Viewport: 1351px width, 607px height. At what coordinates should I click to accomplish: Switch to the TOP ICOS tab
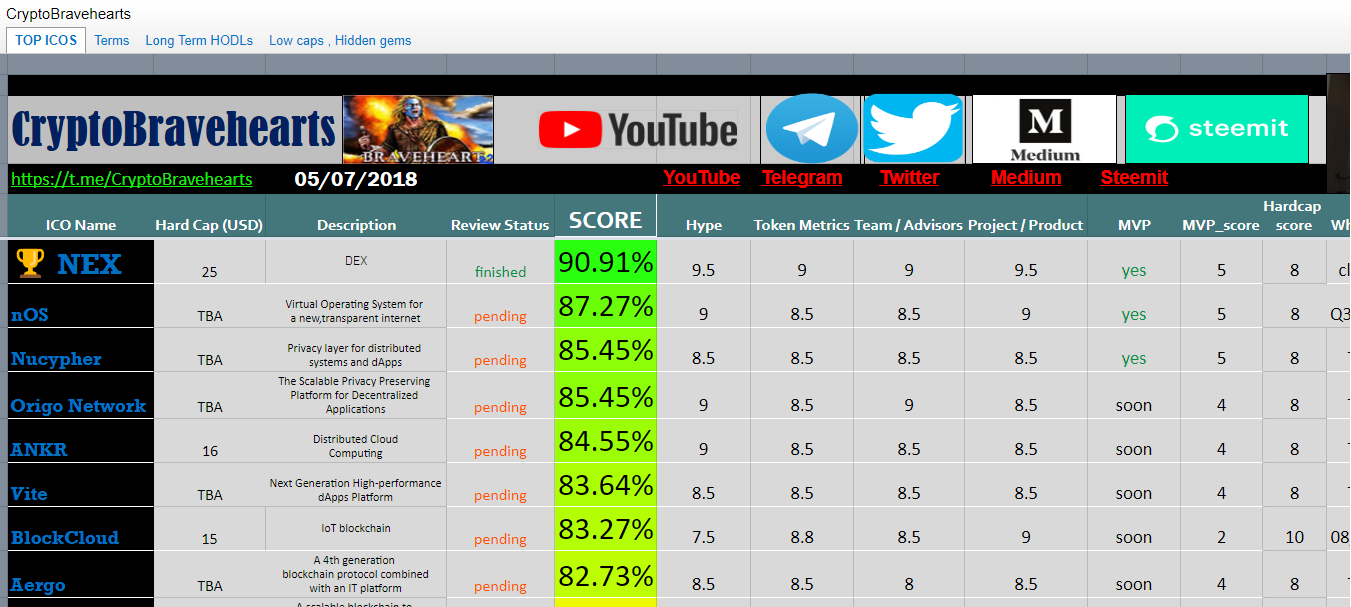[46, 40]
